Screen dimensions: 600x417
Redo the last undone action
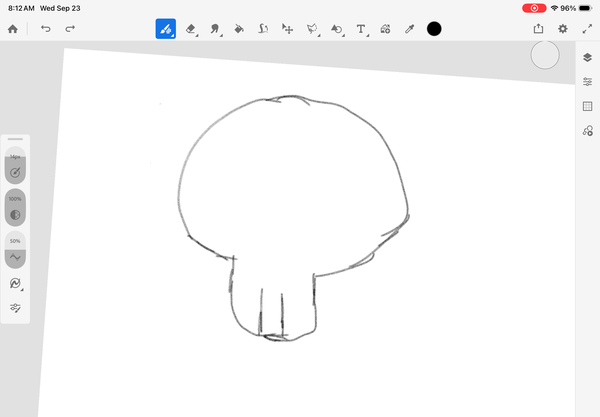click(70, 29)
